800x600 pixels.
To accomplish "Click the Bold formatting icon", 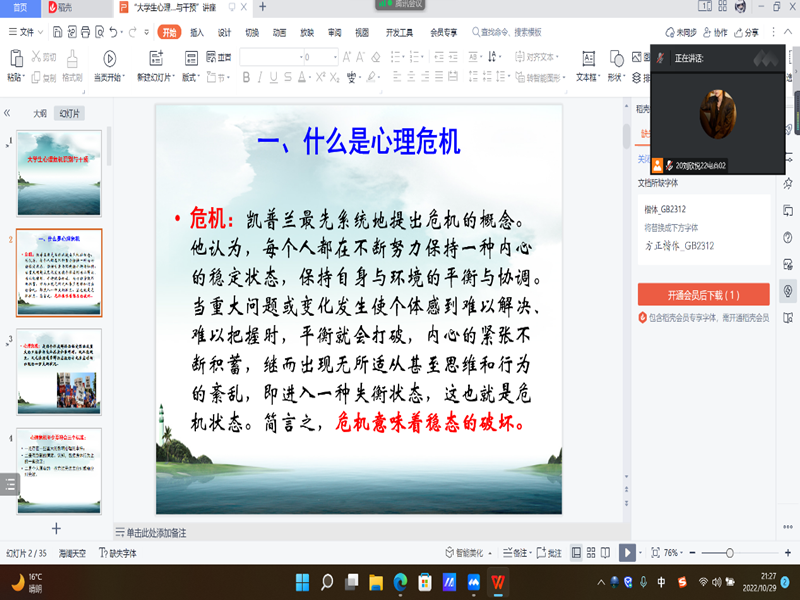I will (x=246, y=77).
